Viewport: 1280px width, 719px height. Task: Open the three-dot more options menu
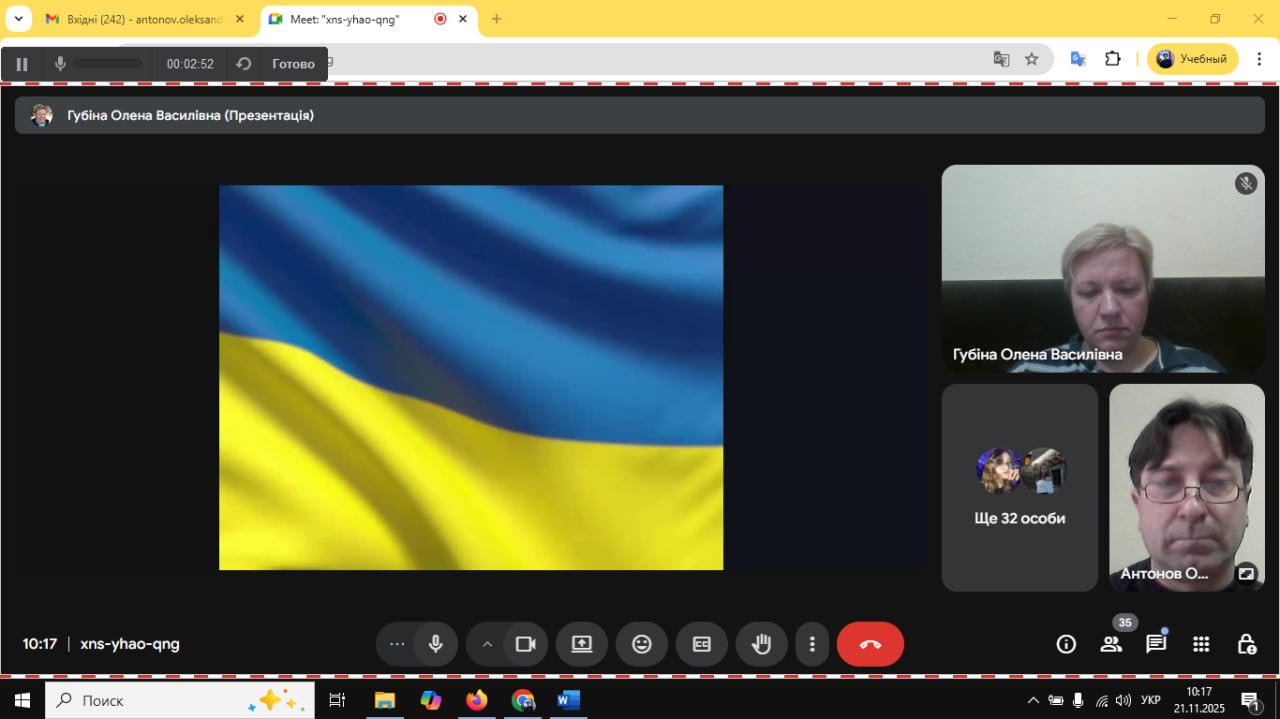click(812, 644)
